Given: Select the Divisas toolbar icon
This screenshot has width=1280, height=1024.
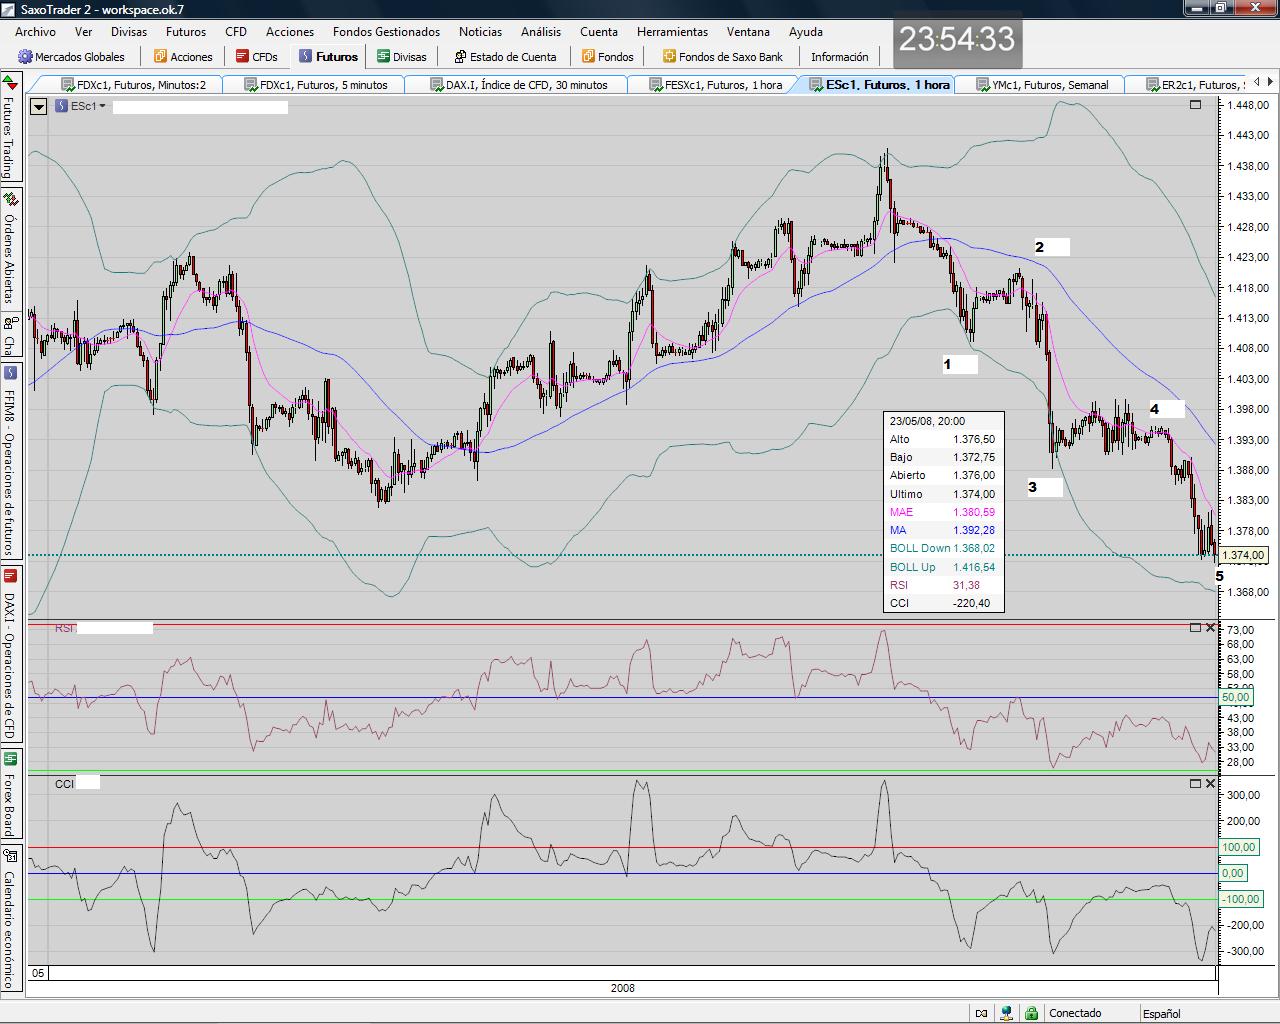Looking at the screenshot, I should (384, 57).
